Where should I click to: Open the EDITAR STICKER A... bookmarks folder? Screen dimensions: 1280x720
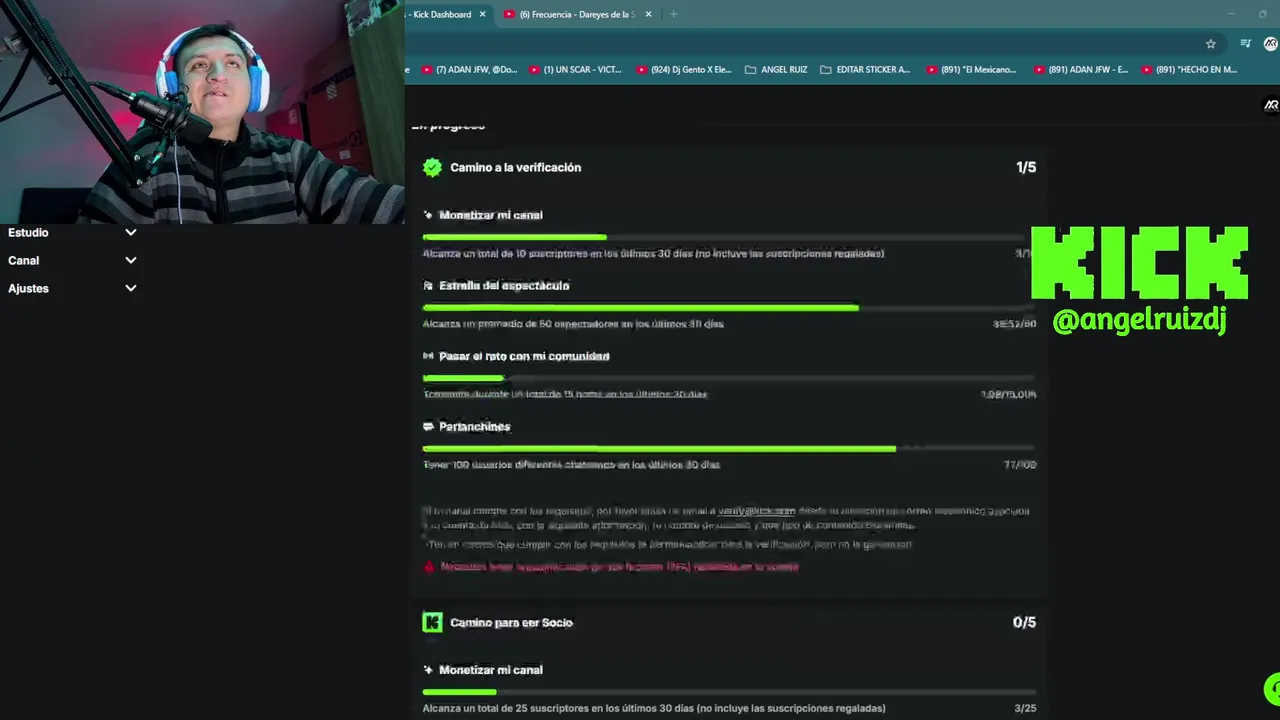click(865, 70)
